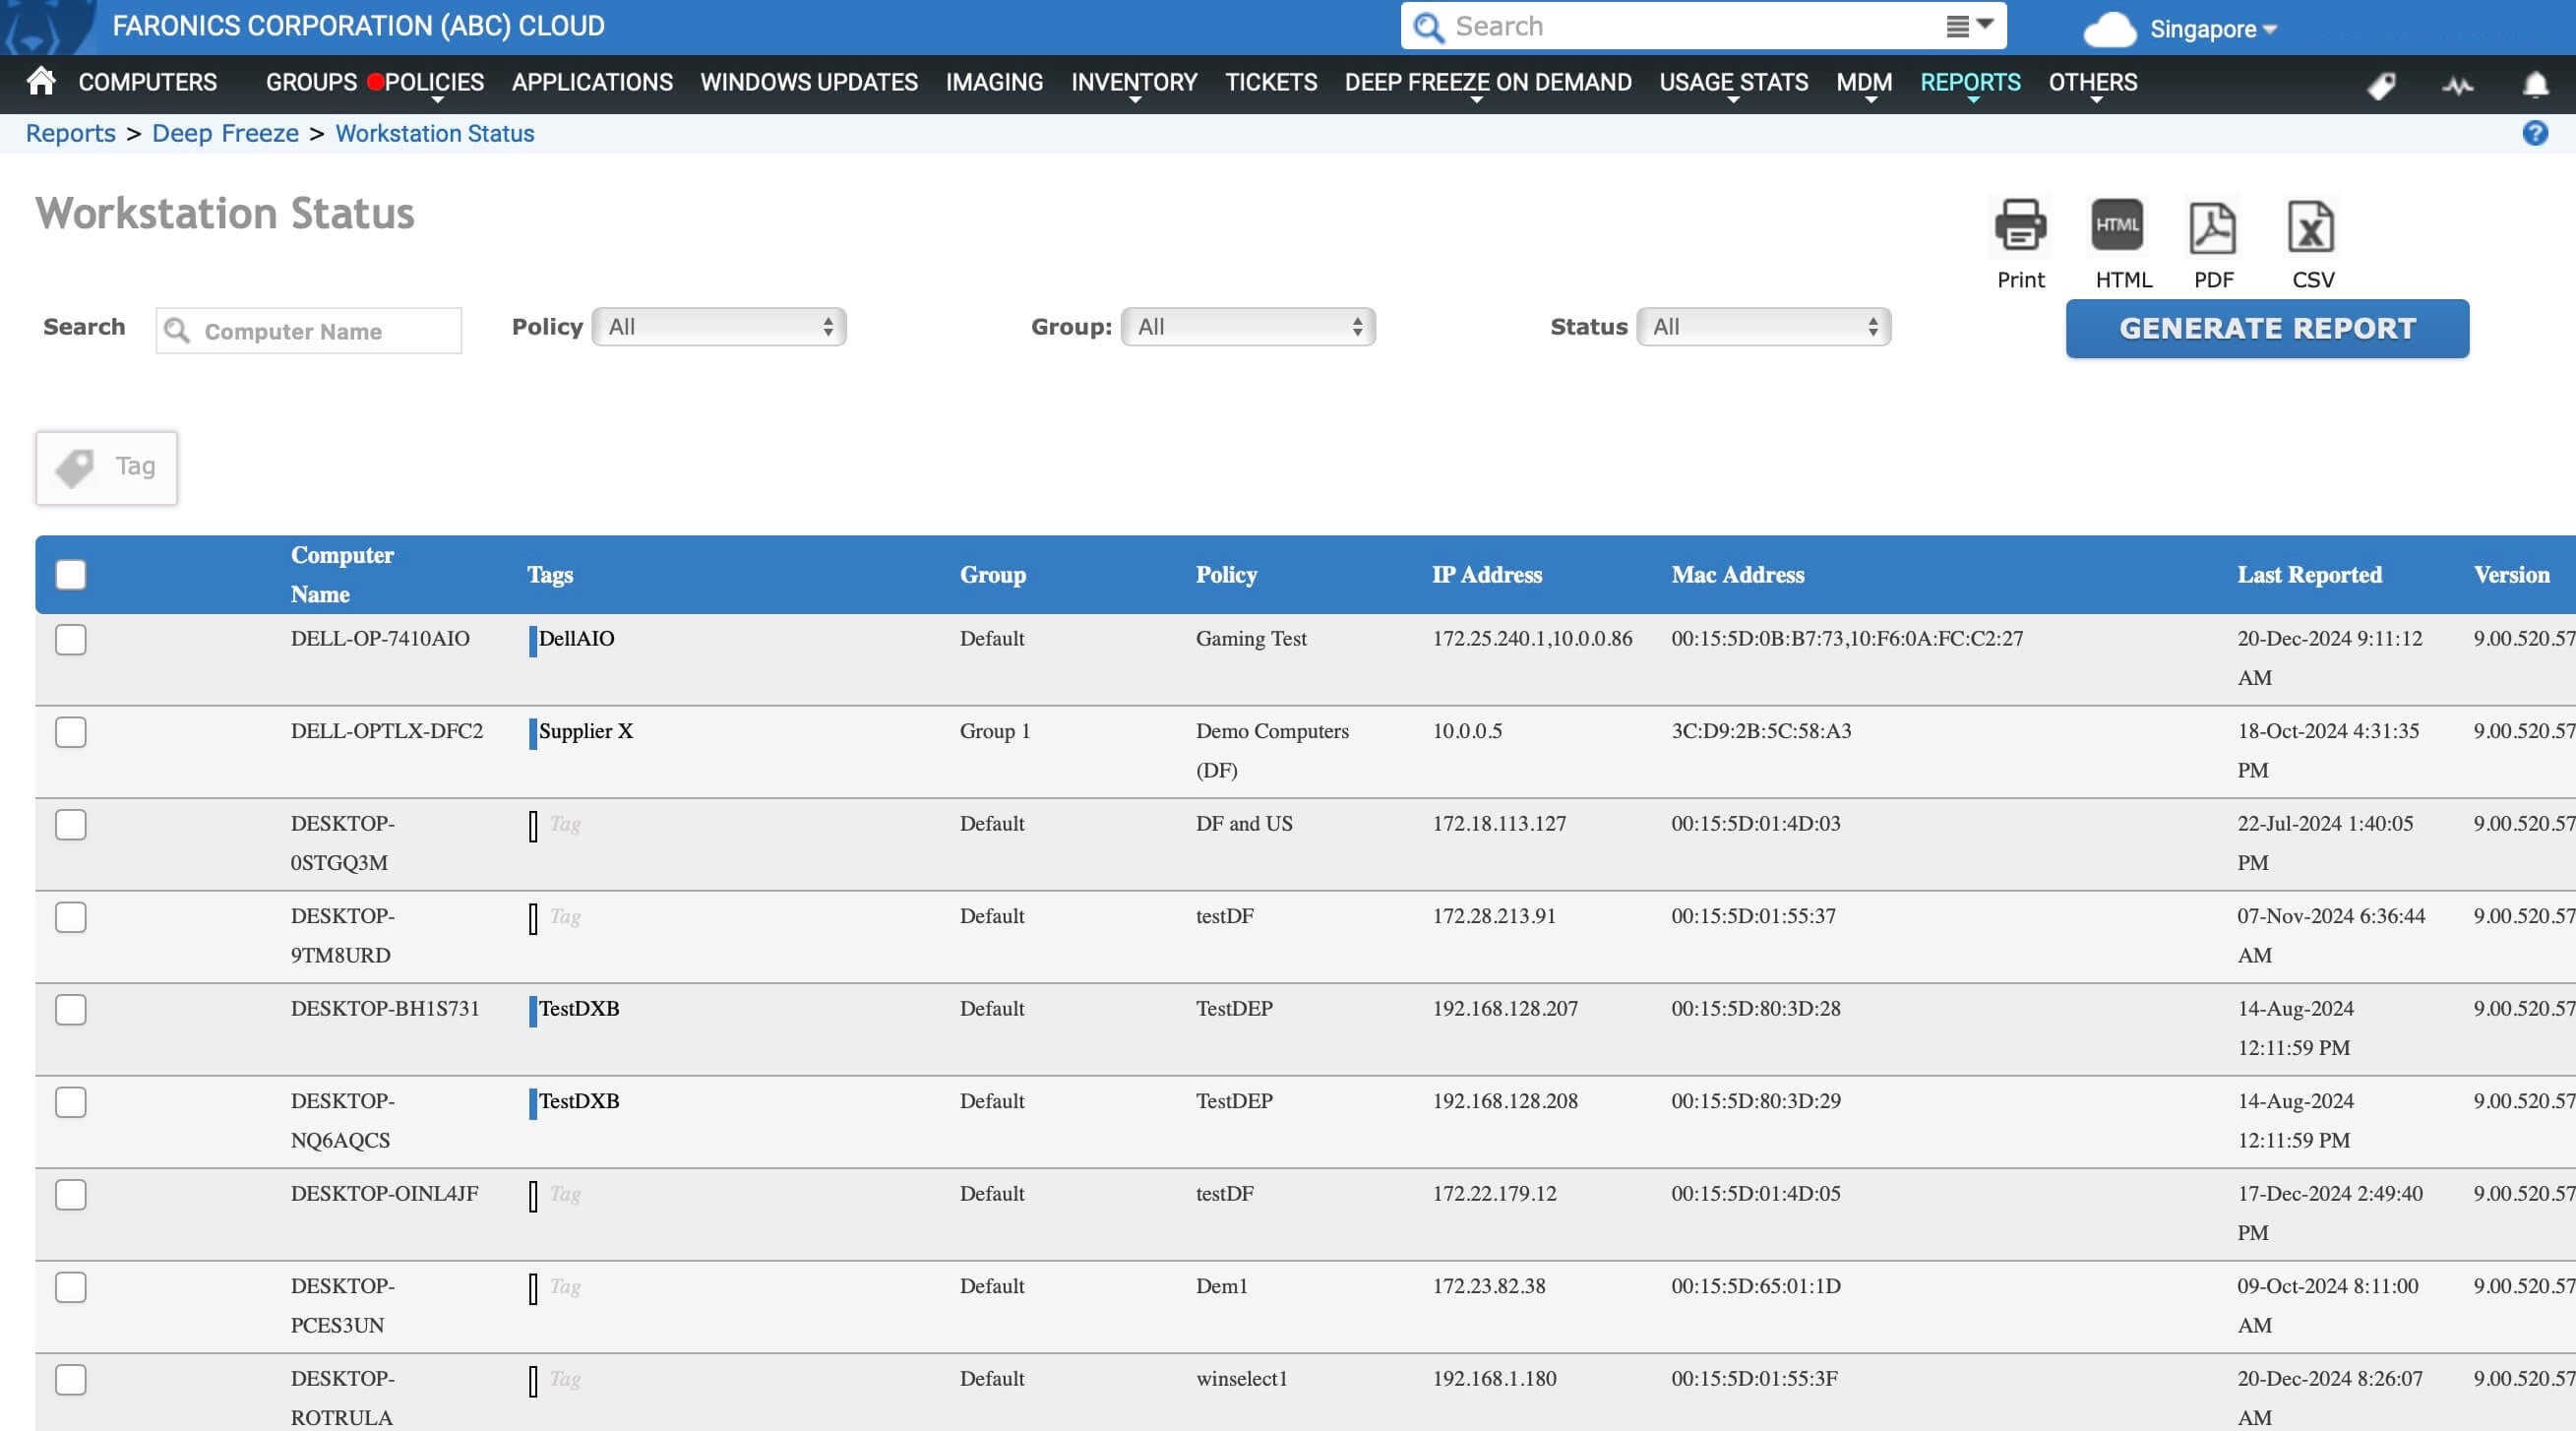Click the Tag button with tag icon

tap(107, 467)
